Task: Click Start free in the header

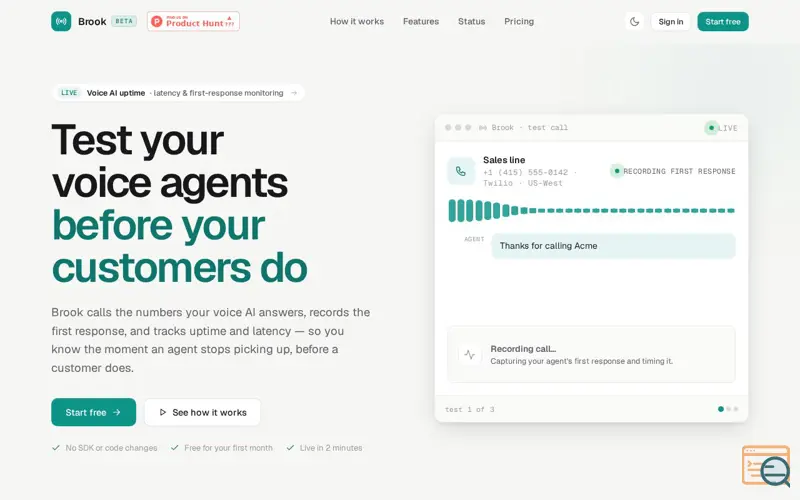Action: tap(723, 21)
